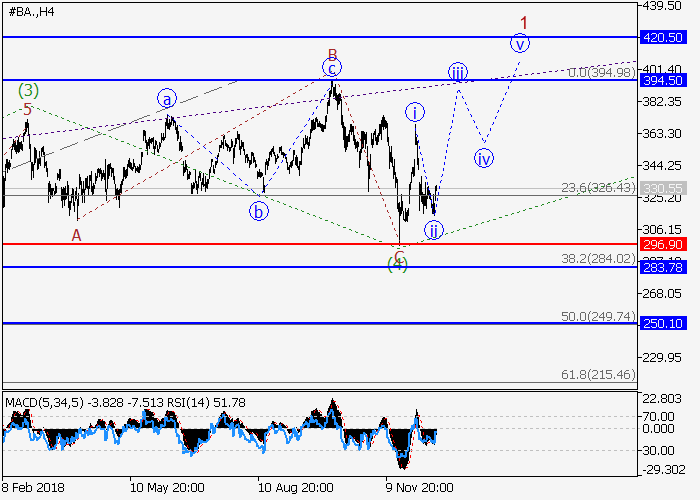Select the 420.50 price level tag
This screenshot has width=700, height=500.
pyautogui.click(x=663, y=37)
